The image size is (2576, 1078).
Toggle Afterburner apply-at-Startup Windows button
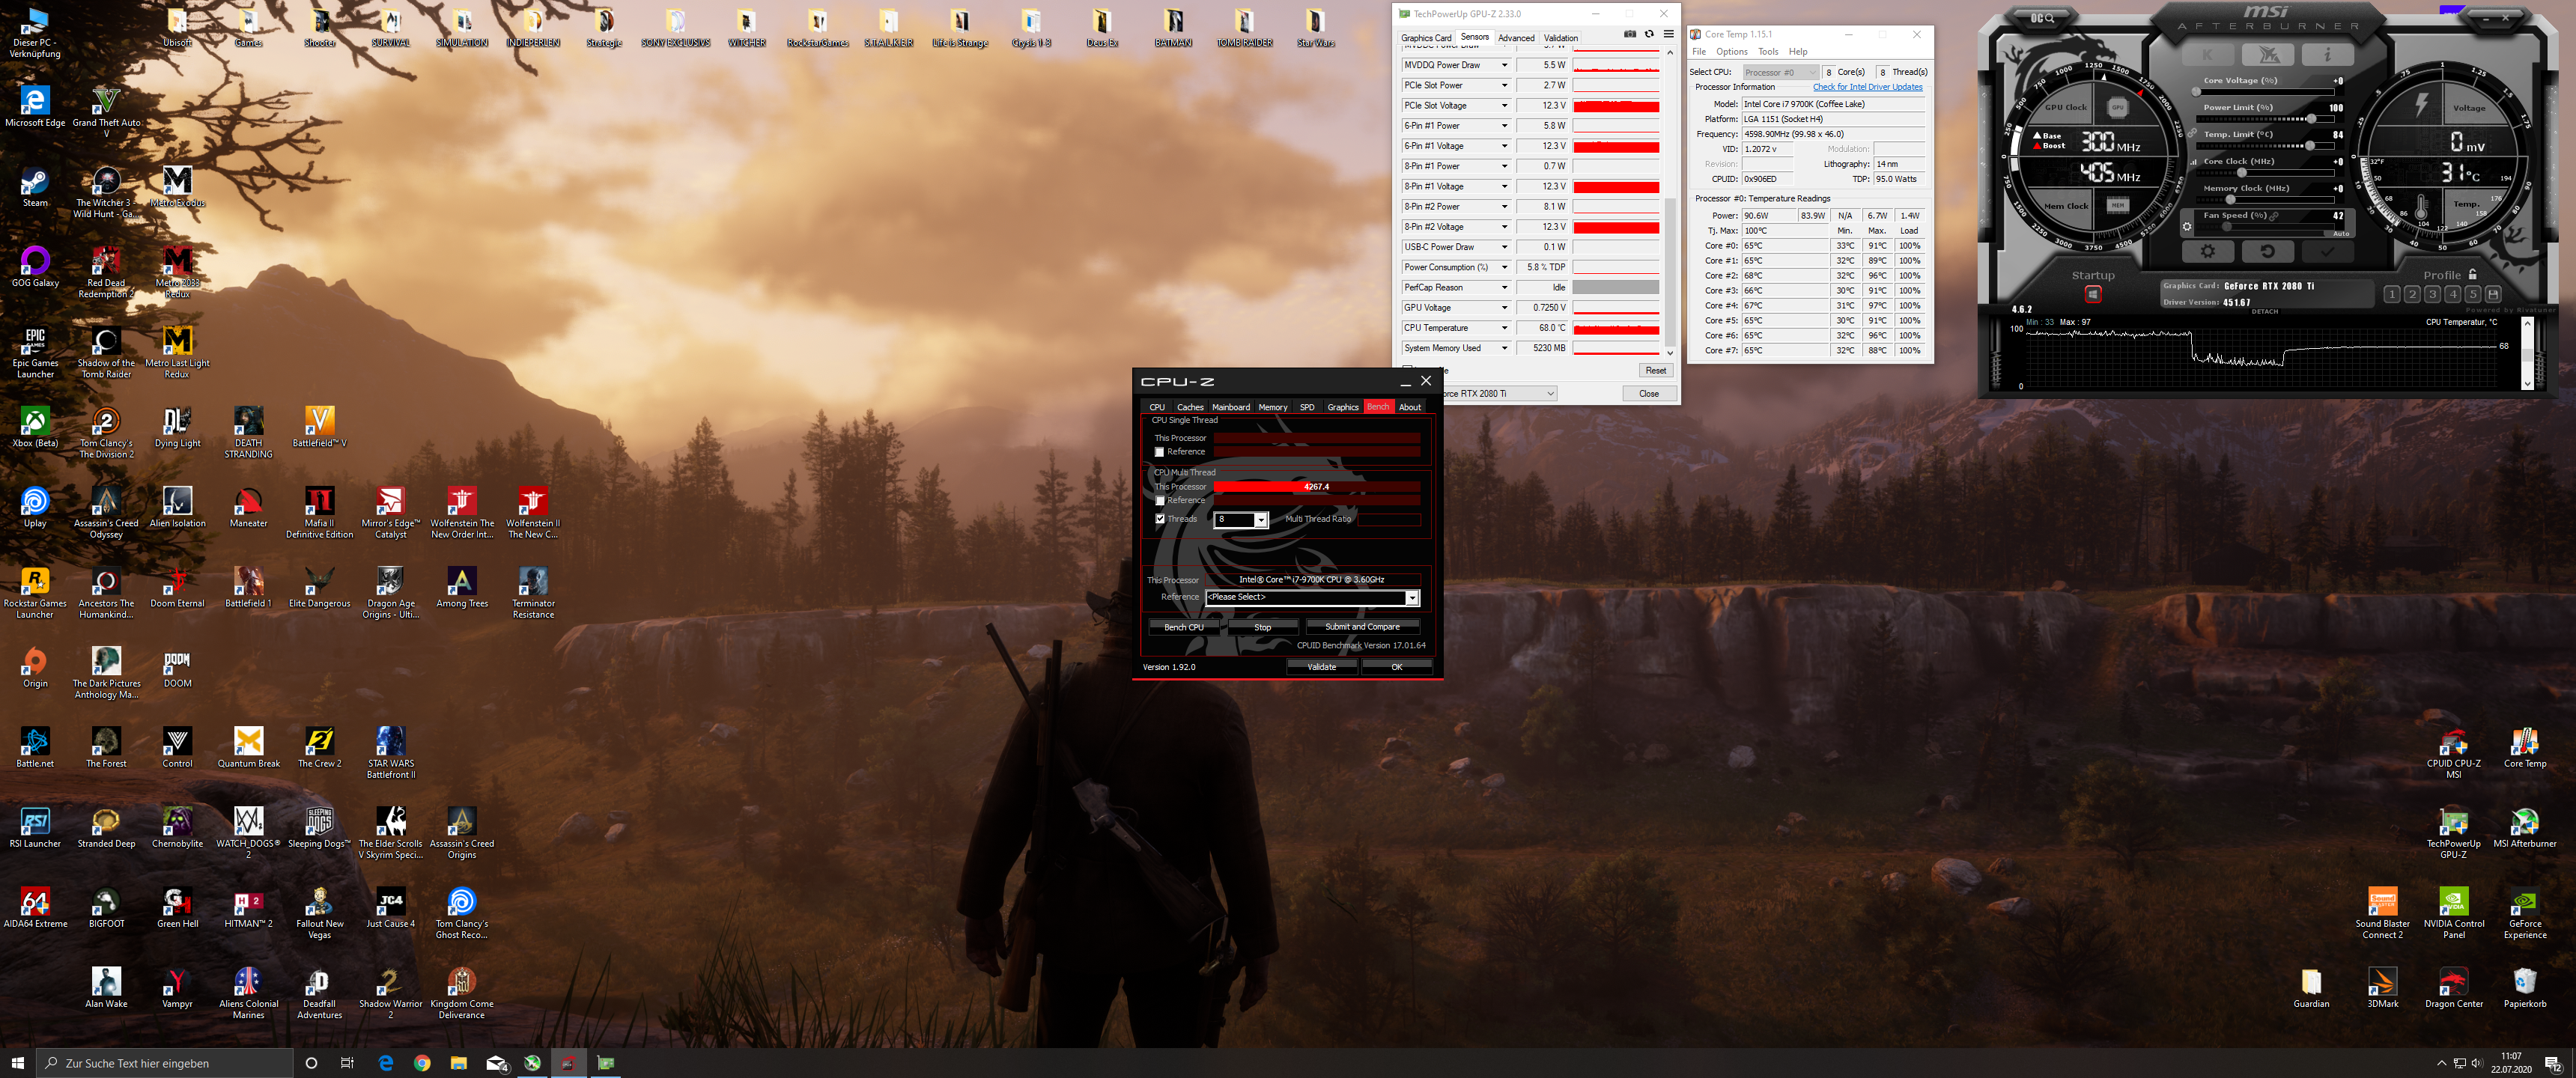2092,294
